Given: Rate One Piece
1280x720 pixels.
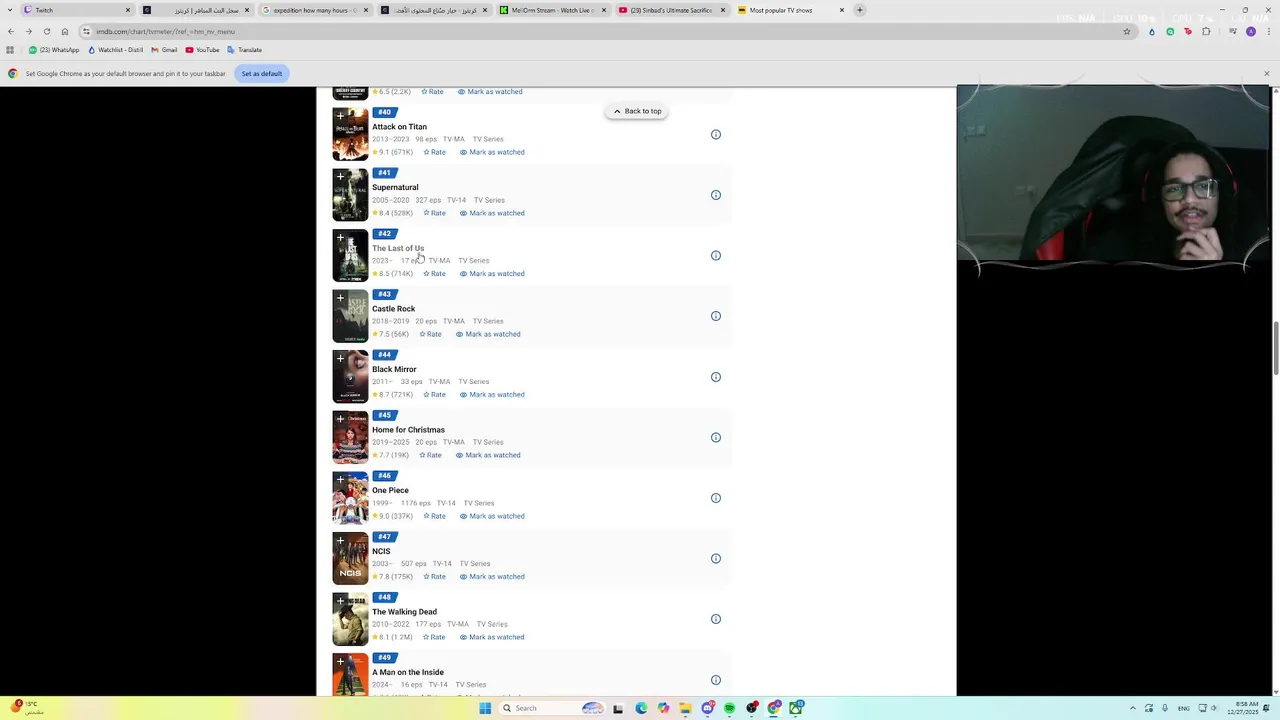Looking at the screenshot, I should pos(434,516).
